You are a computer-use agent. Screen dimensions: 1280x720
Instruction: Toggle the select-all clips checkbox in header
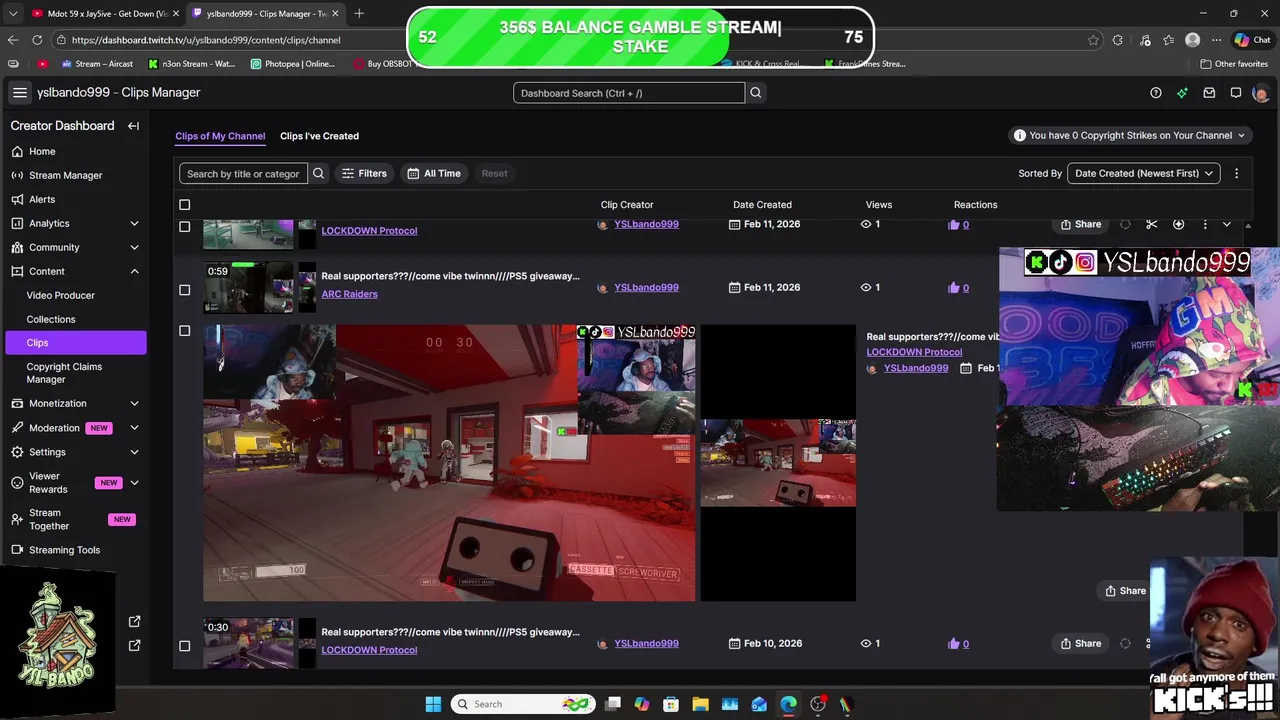184,205
